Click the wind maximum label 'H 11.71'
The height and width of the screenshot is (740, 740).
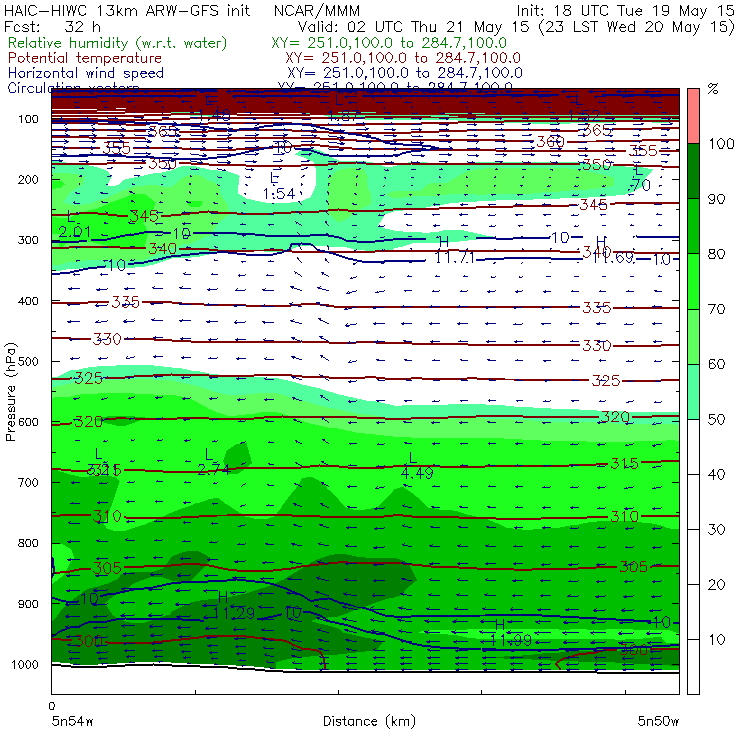tap(454, 250)
